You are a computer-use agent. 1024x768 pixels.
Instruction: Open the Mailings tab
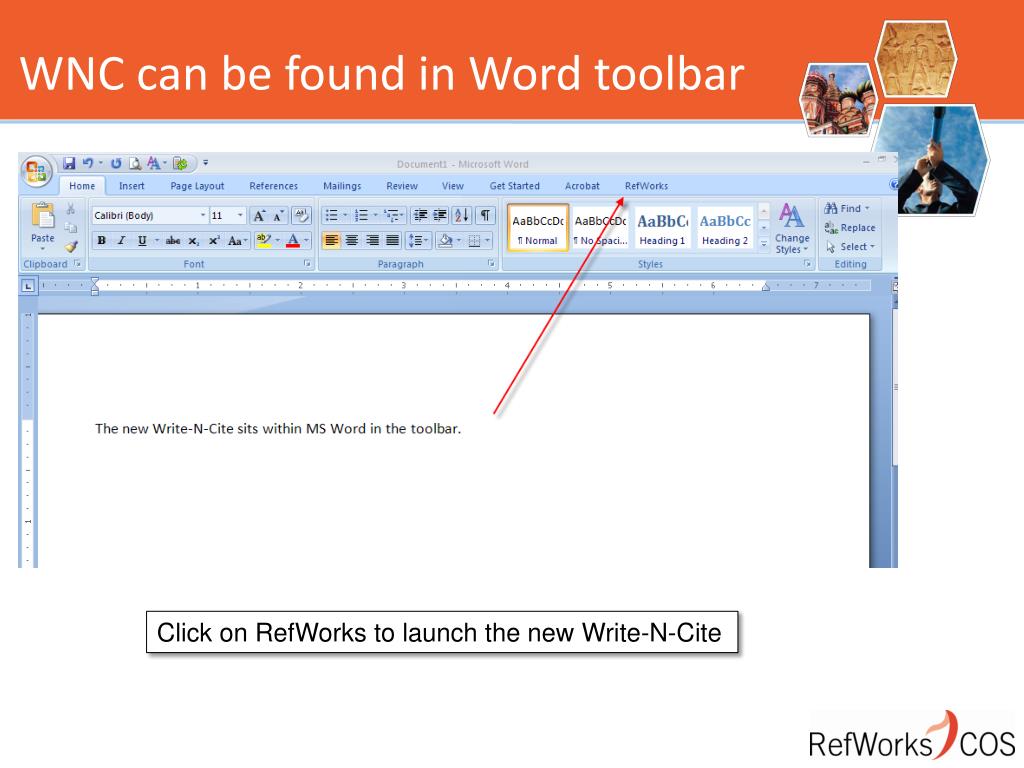click(342, 186)
